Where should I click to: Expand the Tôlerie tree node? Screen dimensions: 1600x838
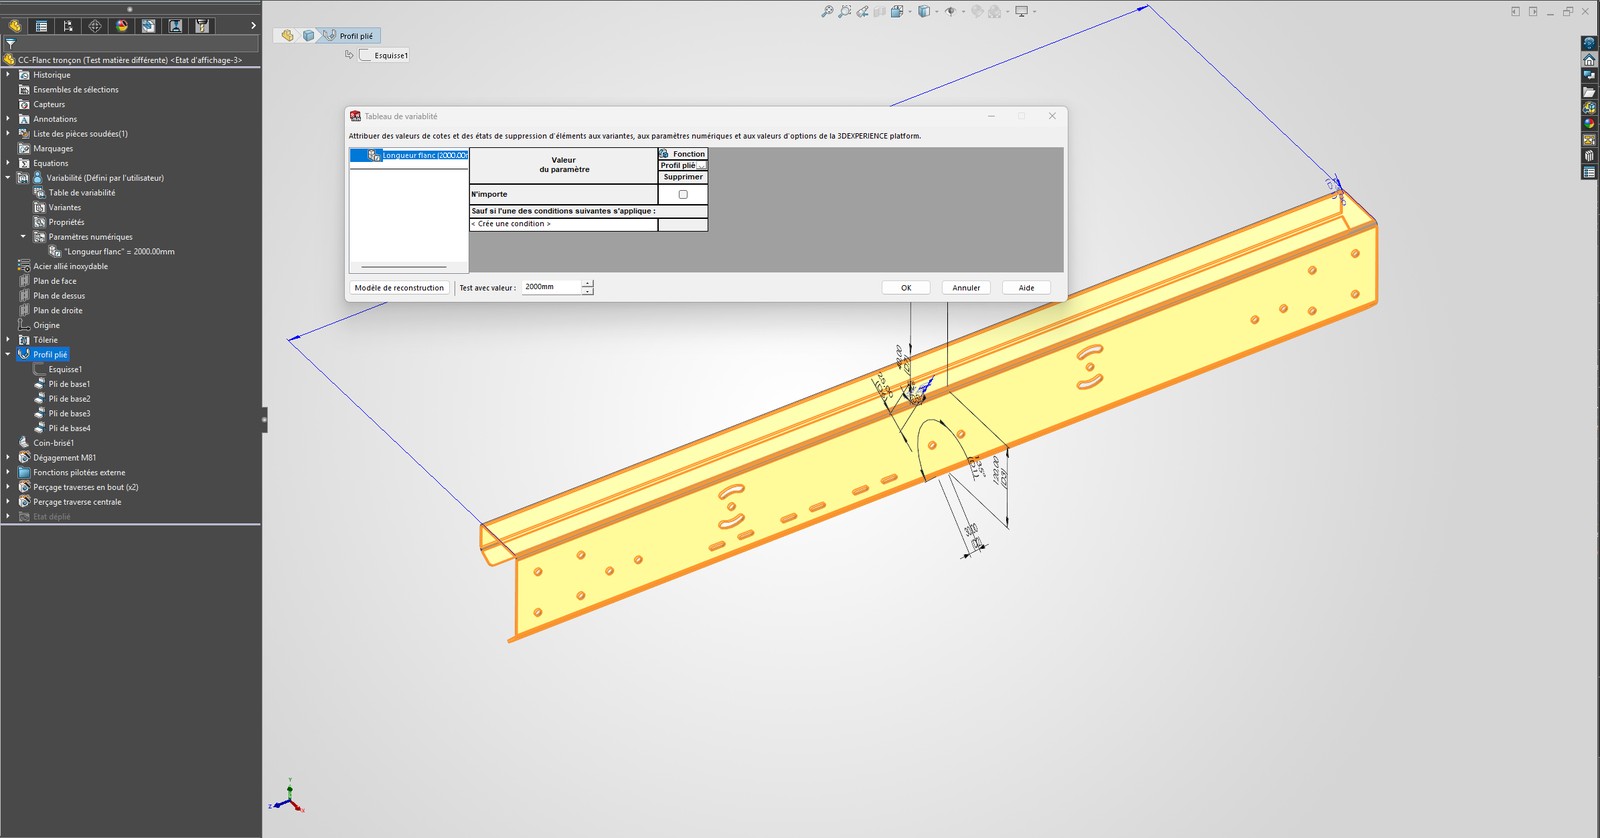point(8,340)
